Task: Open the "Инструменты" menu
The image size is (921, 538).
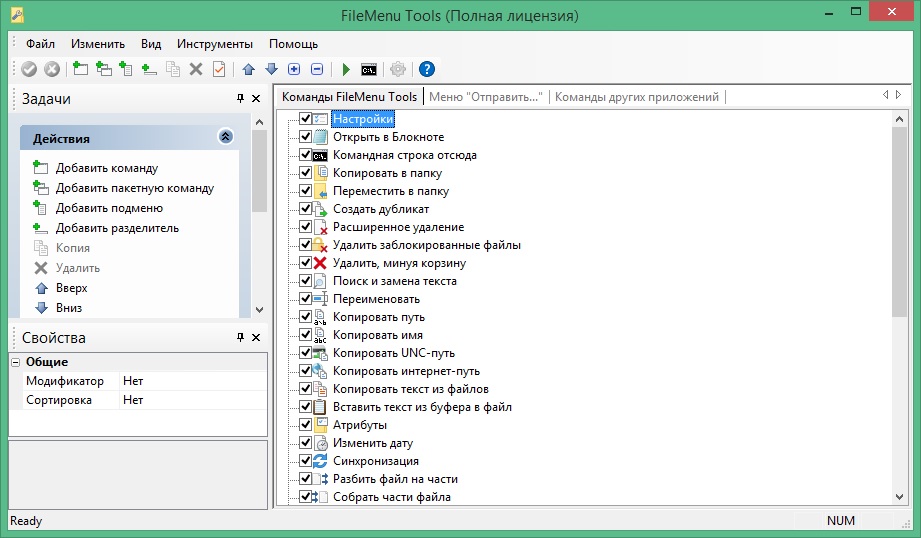Action: coord(215,44)
